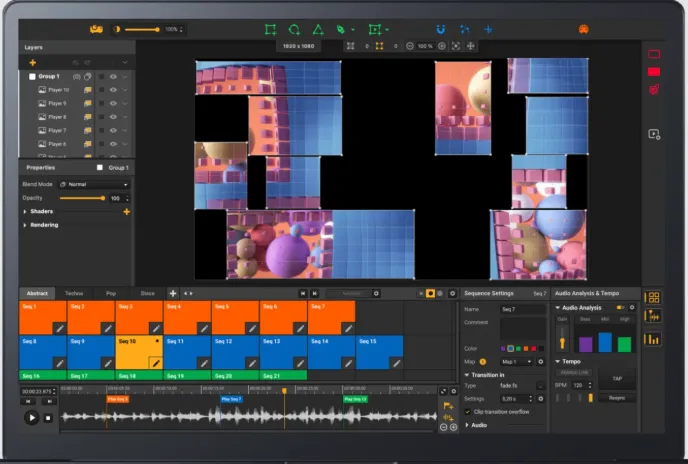Collapse the Transition in section

click(x=467, y=375)
